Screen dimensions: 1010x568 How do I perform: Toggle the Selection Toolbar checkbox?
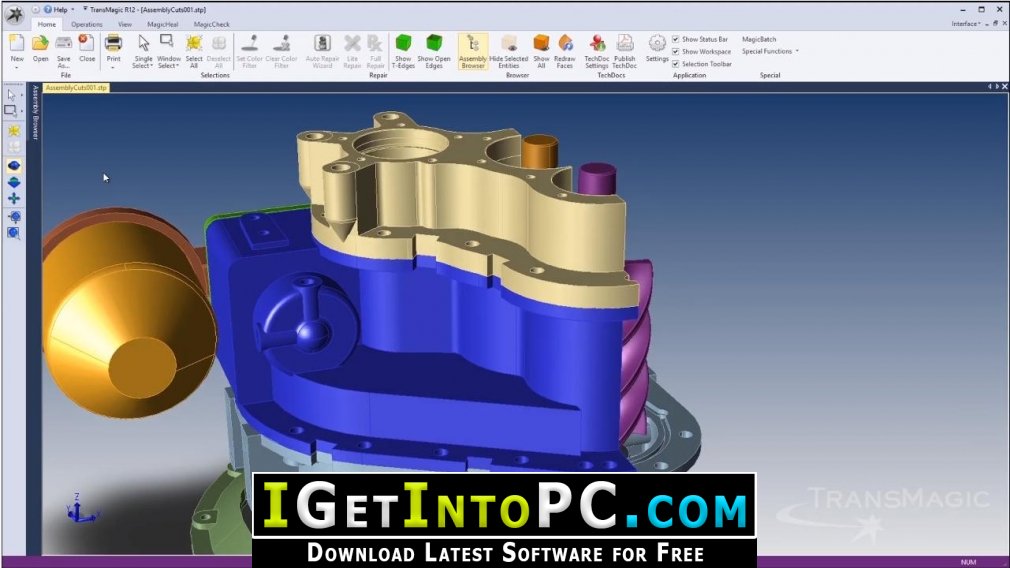(676, 64)
